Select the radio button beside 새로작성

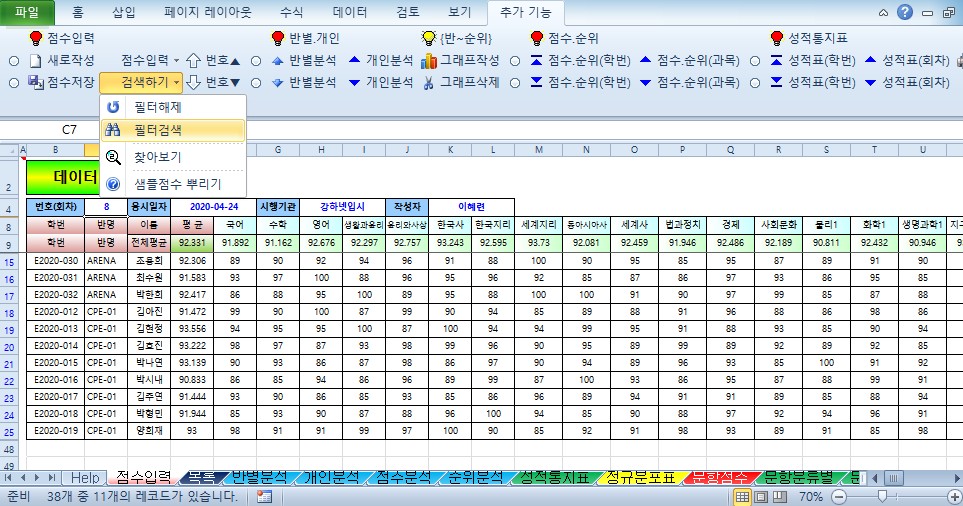click(x=14, y=61)
